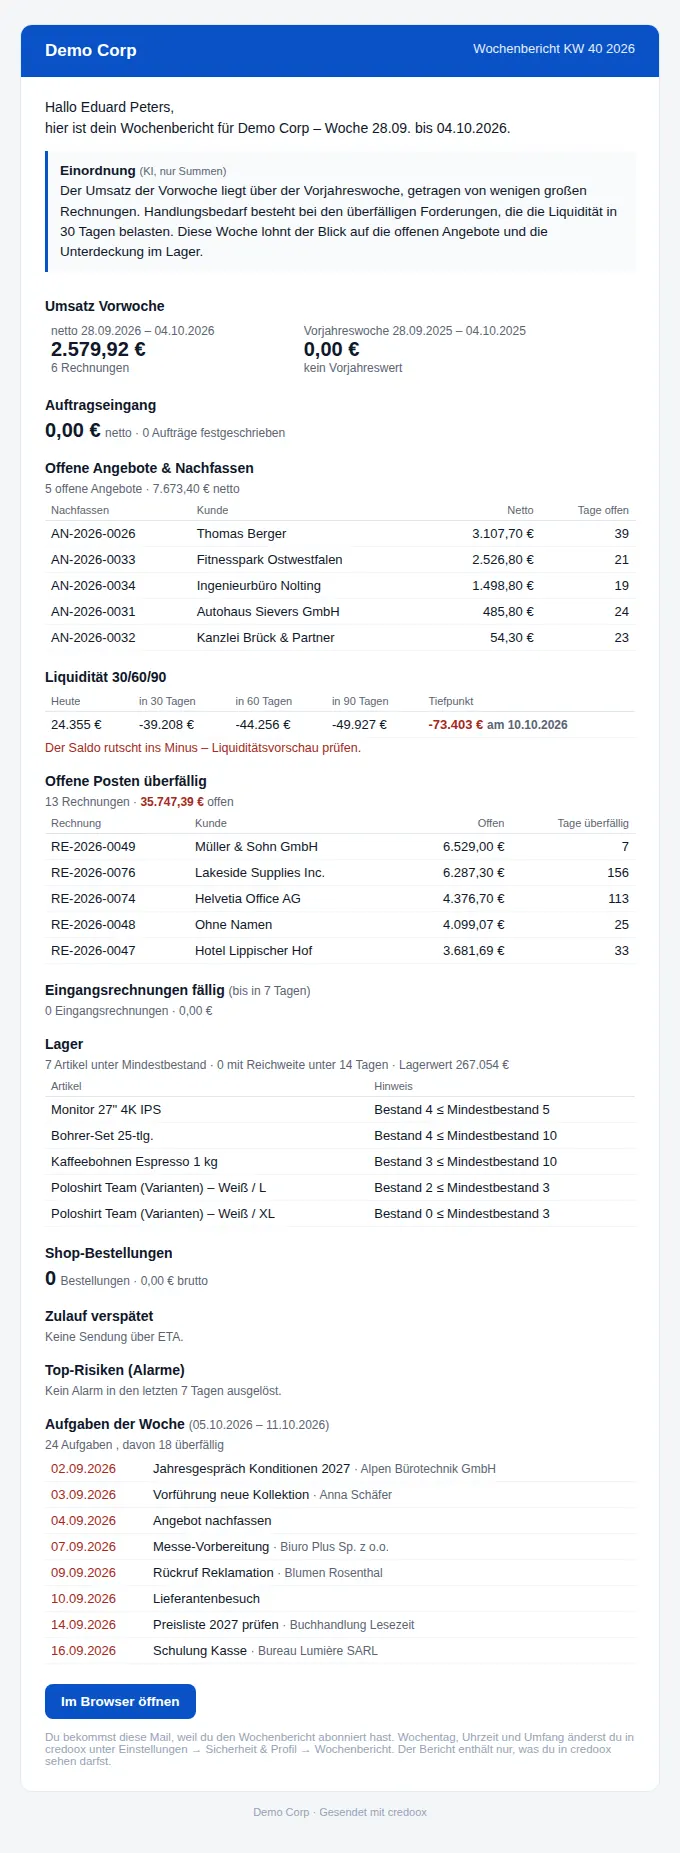This screenshot has height=1853, width=680.
Task: Click invoice RE-2026-0047
Action: [93, 950]
